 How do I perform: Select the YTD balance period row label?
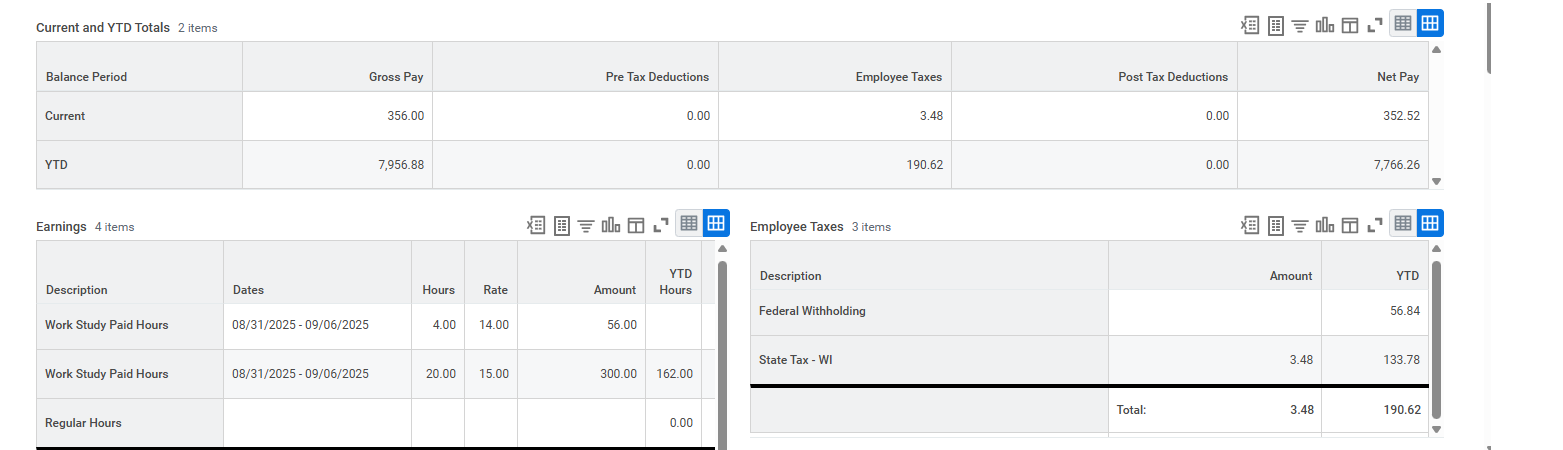55,165
